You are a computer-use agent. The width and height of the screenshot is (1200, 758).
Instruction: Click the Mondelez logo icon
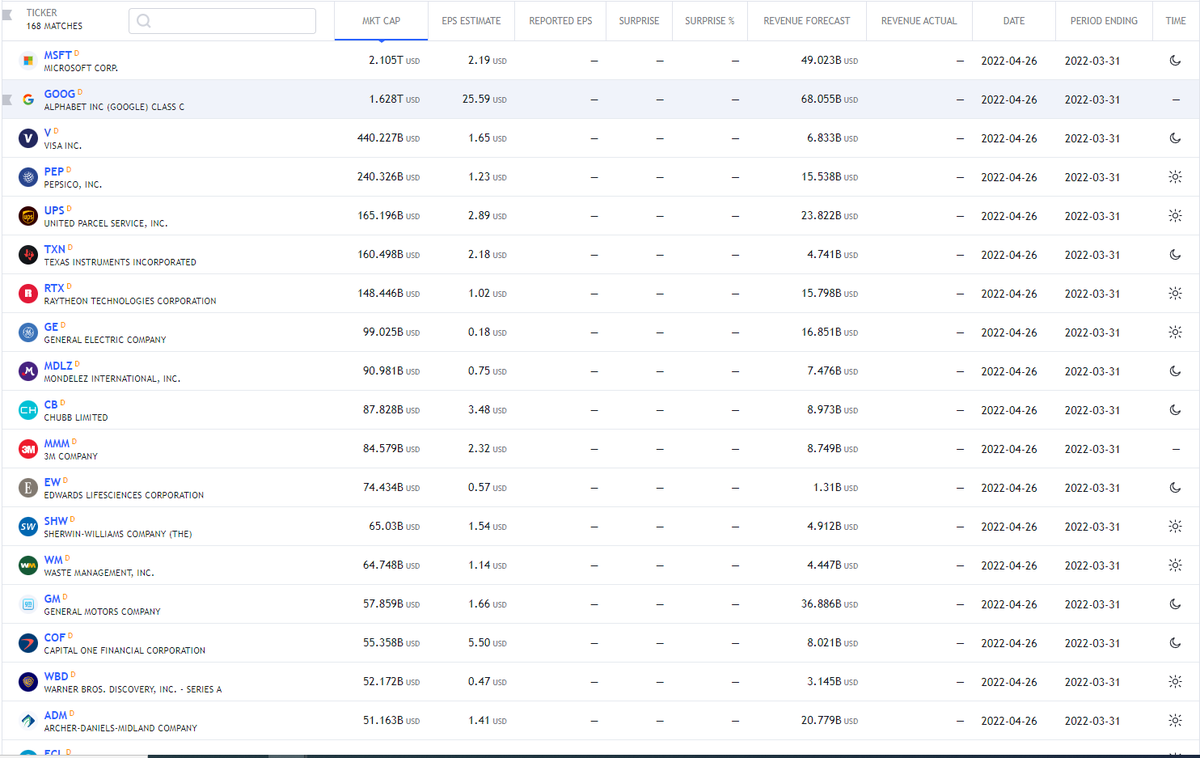click(29, 372)
